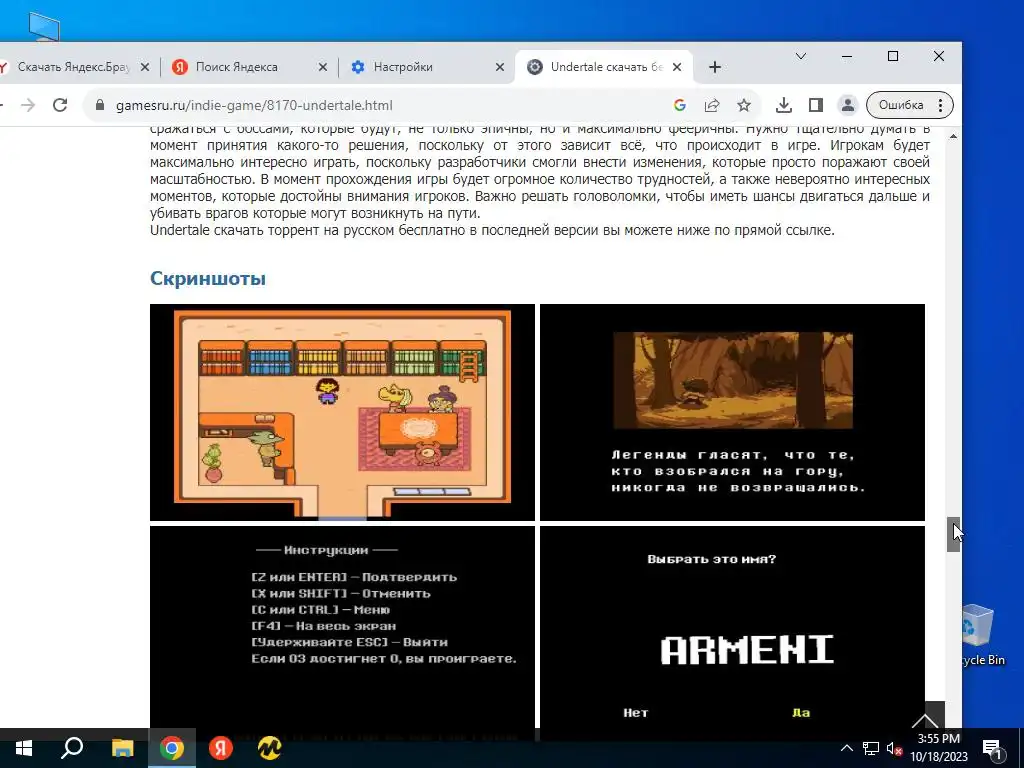Screen dimensions: 1024x768
Task: Click the Ошибка update button
Action: coord(909,105)
